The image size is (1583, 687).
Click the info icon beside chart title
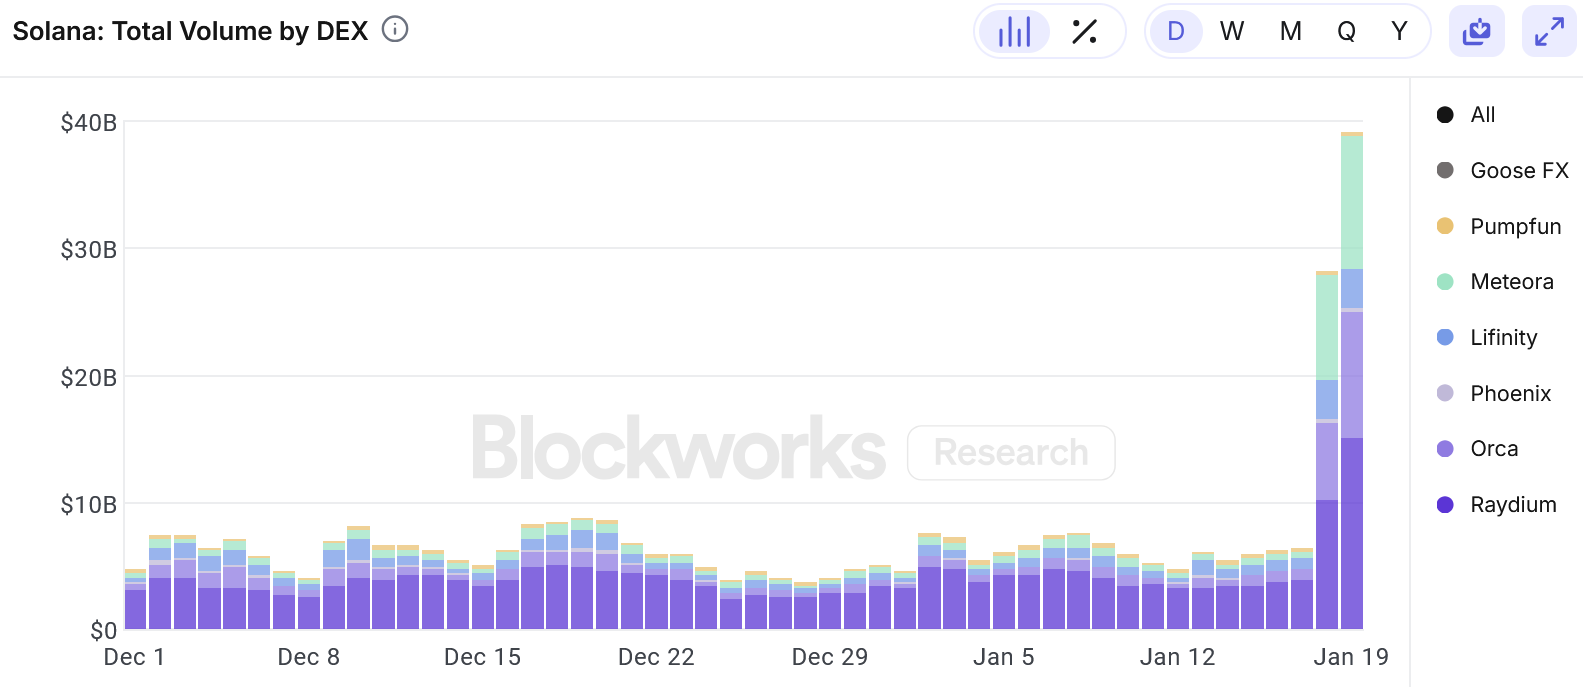pos(395,30)
